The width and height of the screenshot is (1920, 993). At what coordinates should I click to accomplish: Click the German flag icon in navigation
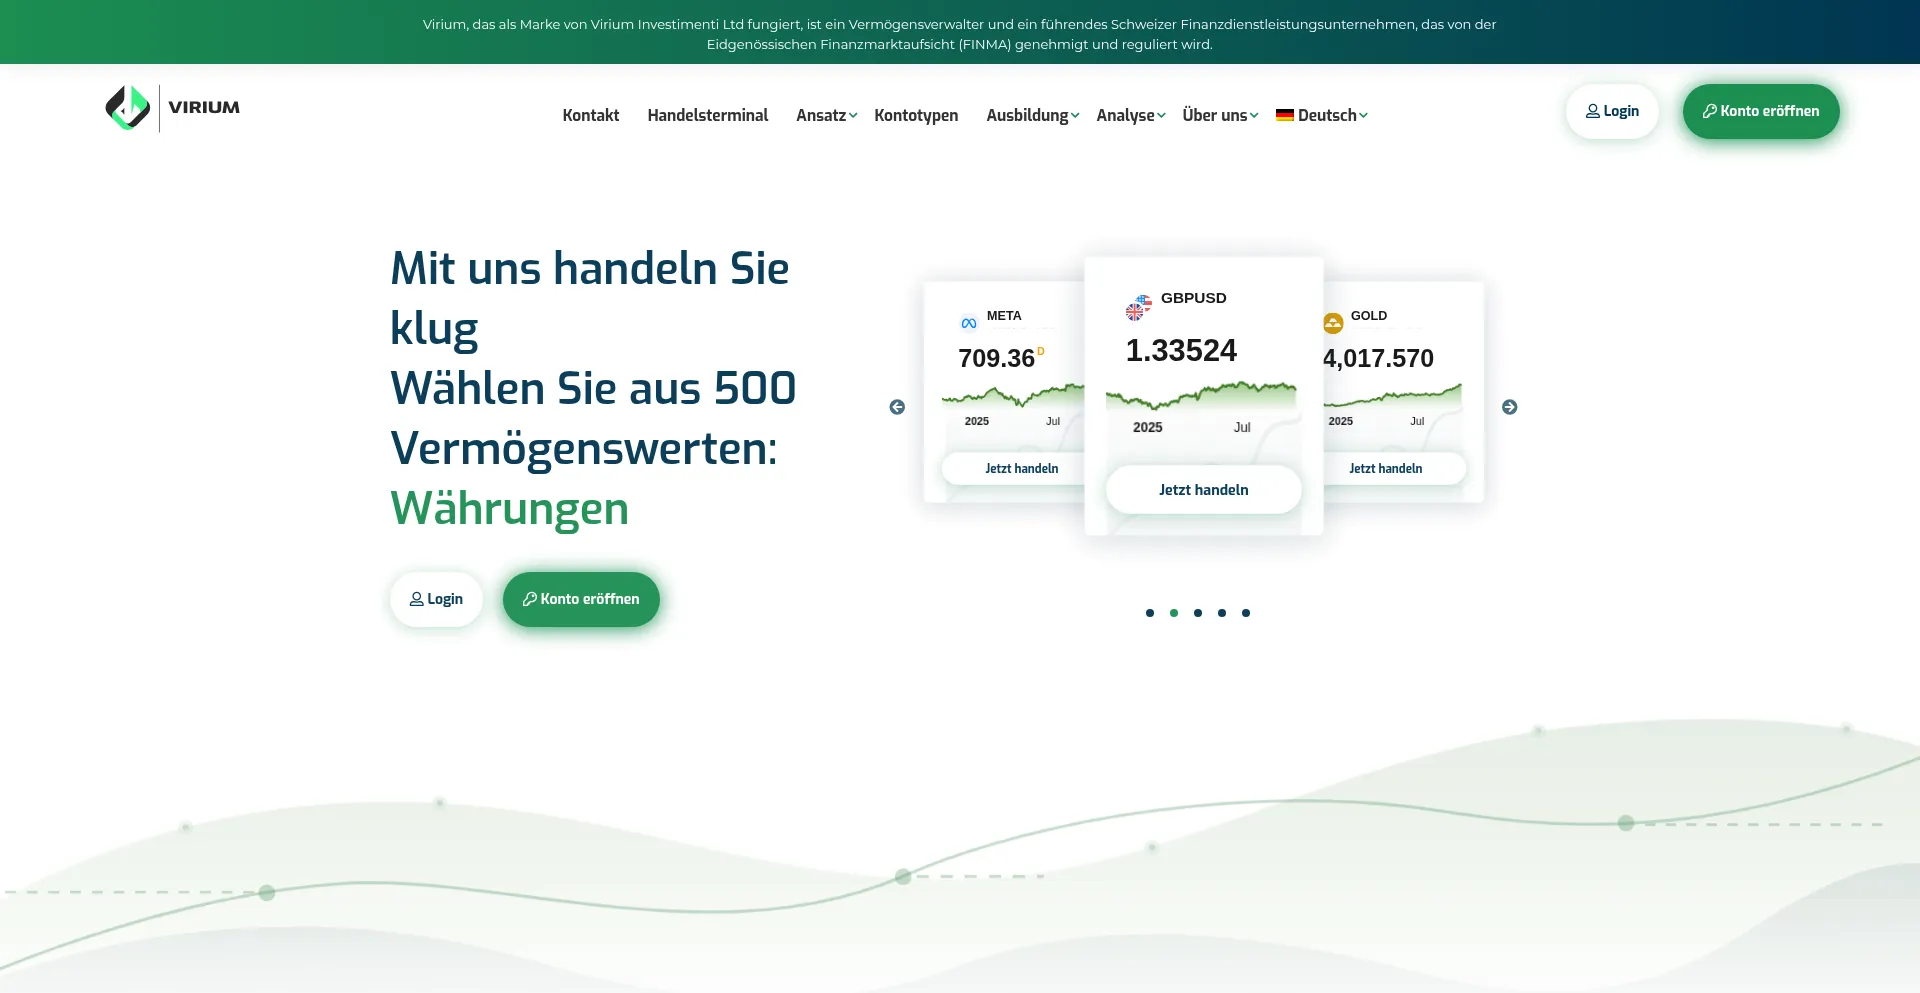(x=1285, y=115)
